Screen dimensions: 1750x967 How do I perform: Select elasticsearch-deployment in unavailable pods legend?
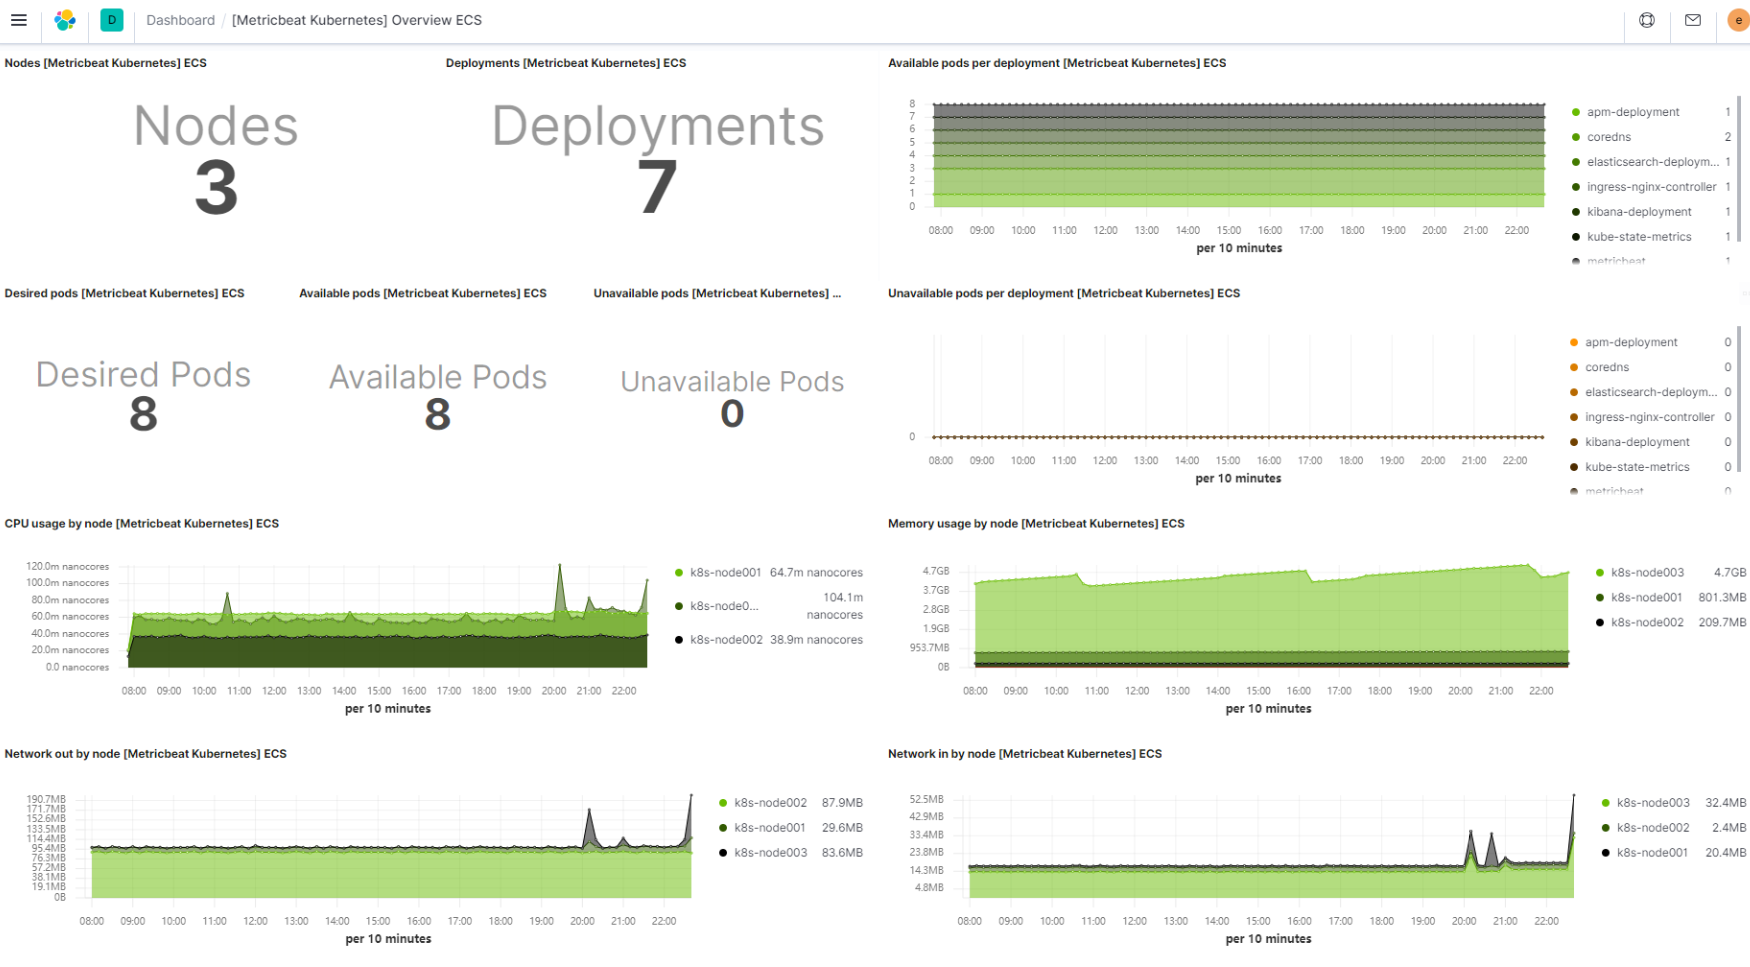click(x=1650, y=392)
